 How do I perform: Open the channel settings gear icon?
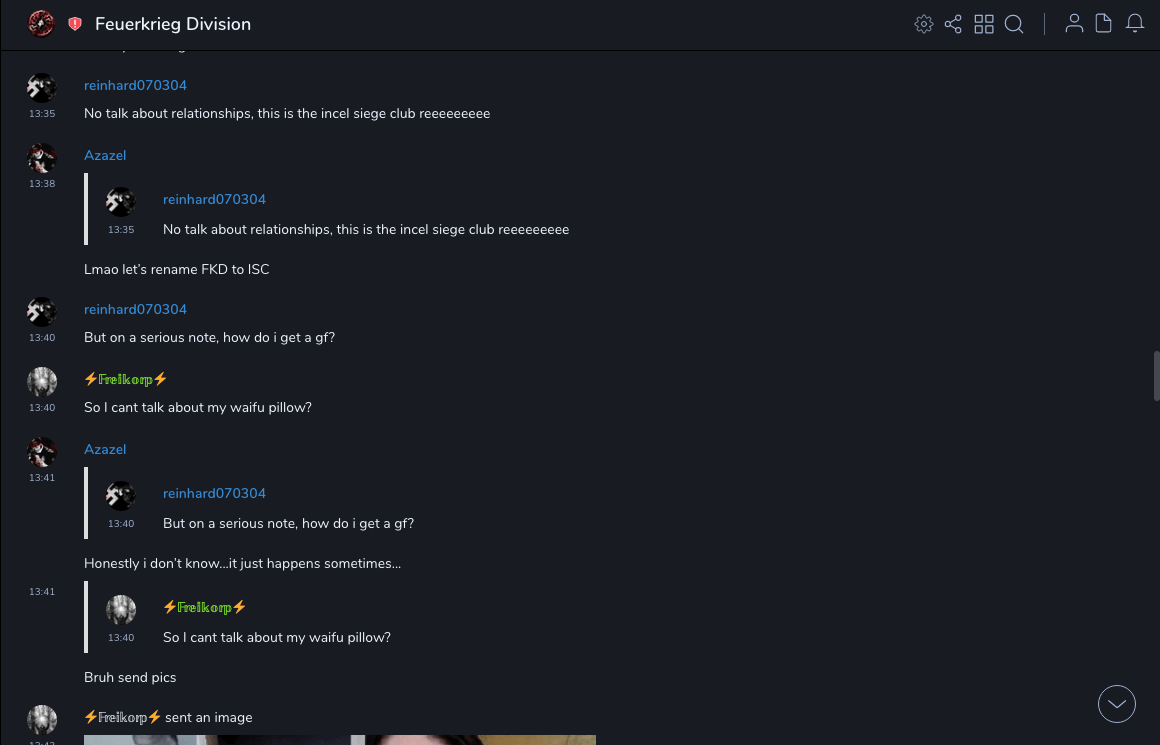pos(924,24)
